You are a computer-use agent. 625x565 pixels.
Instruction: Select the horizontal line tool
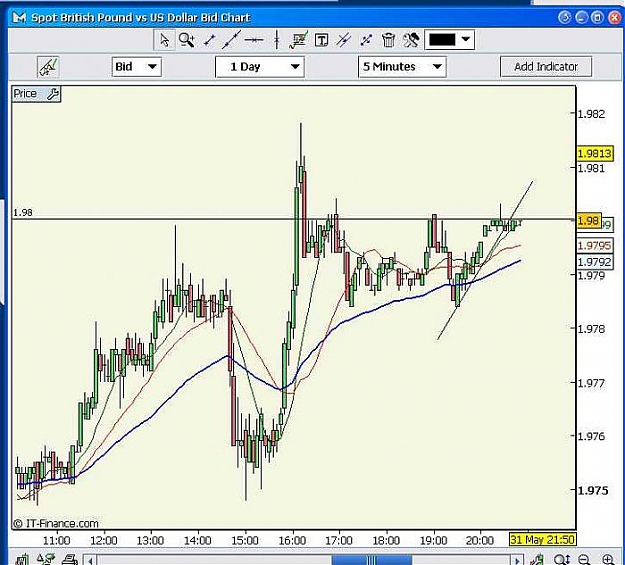pos(254,40)
